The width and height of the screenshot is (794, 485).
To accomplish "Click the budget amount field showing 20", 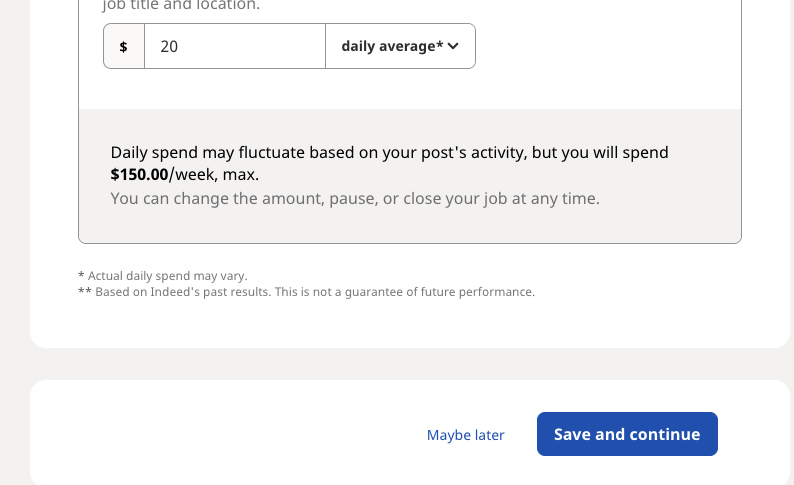I will [234, 46].
